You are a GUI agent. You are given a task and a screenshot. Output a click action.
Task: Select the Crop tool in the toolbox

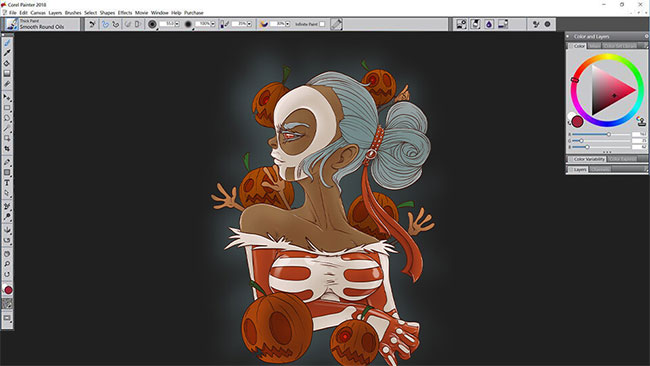(7, 148)
